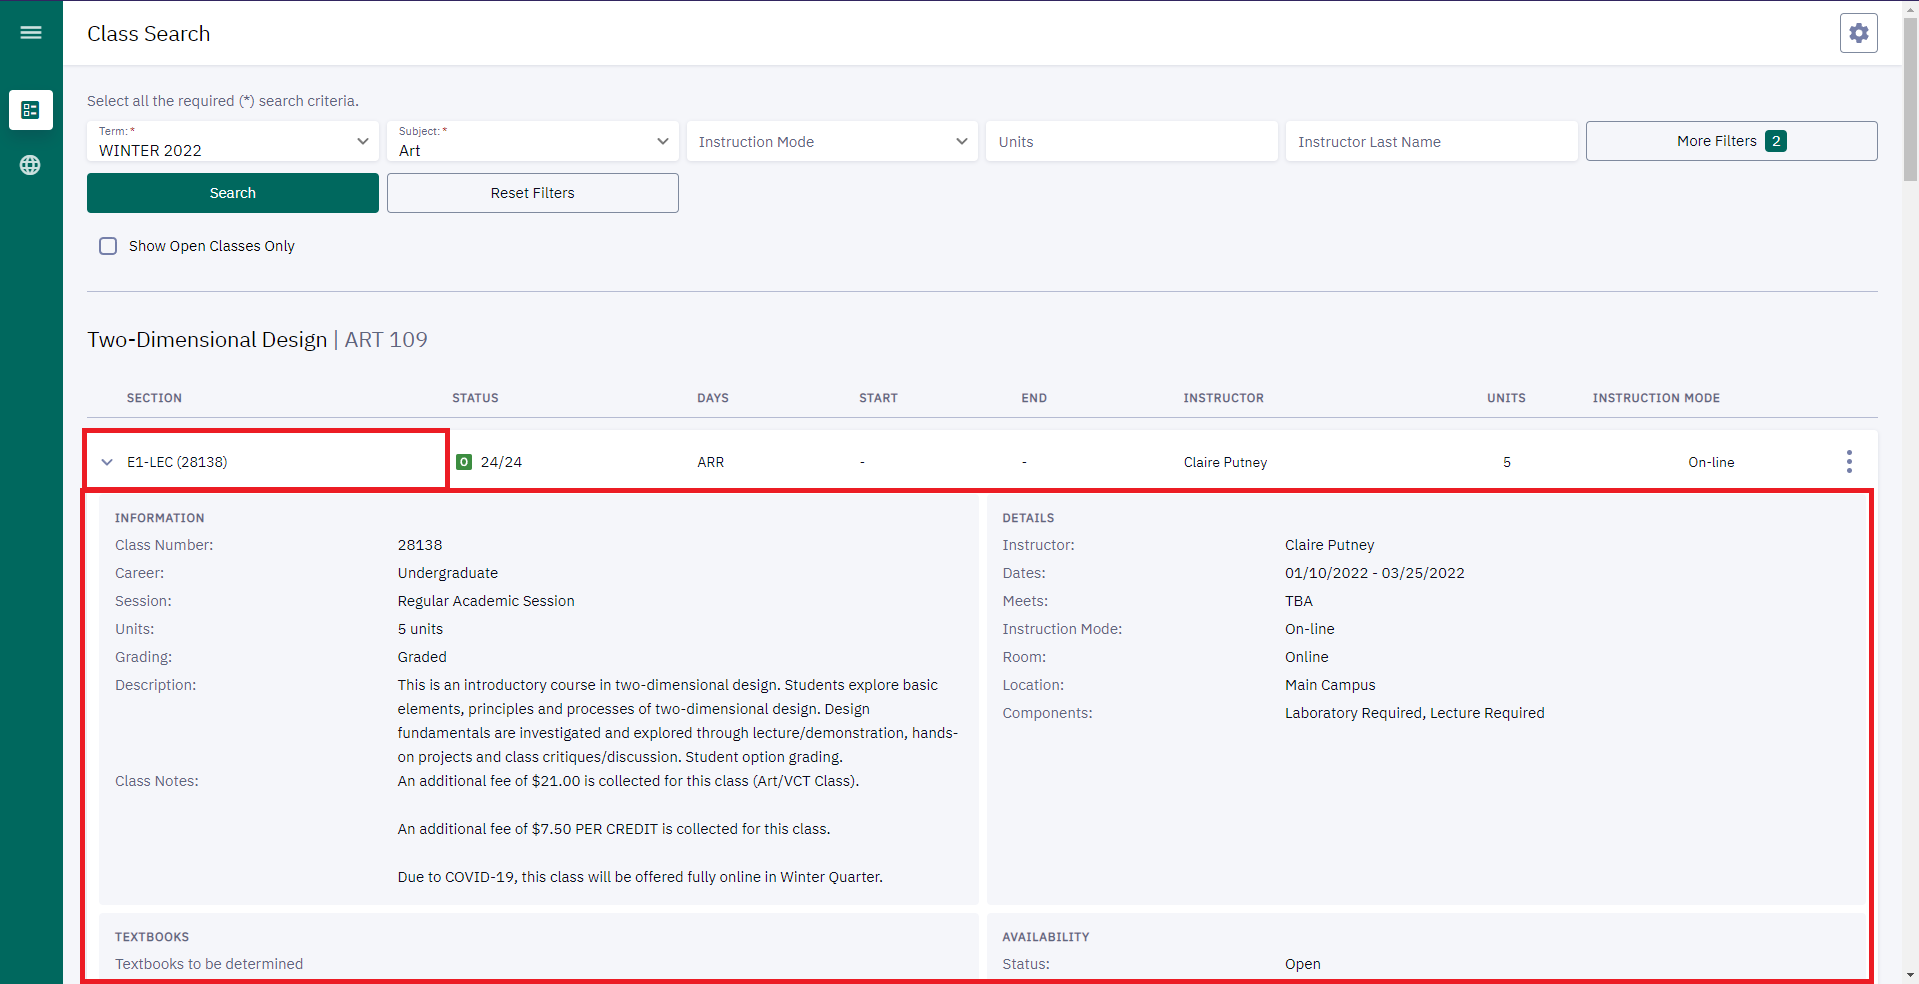Click the INSTRUCTOR column header

(x=1223, y=398)
